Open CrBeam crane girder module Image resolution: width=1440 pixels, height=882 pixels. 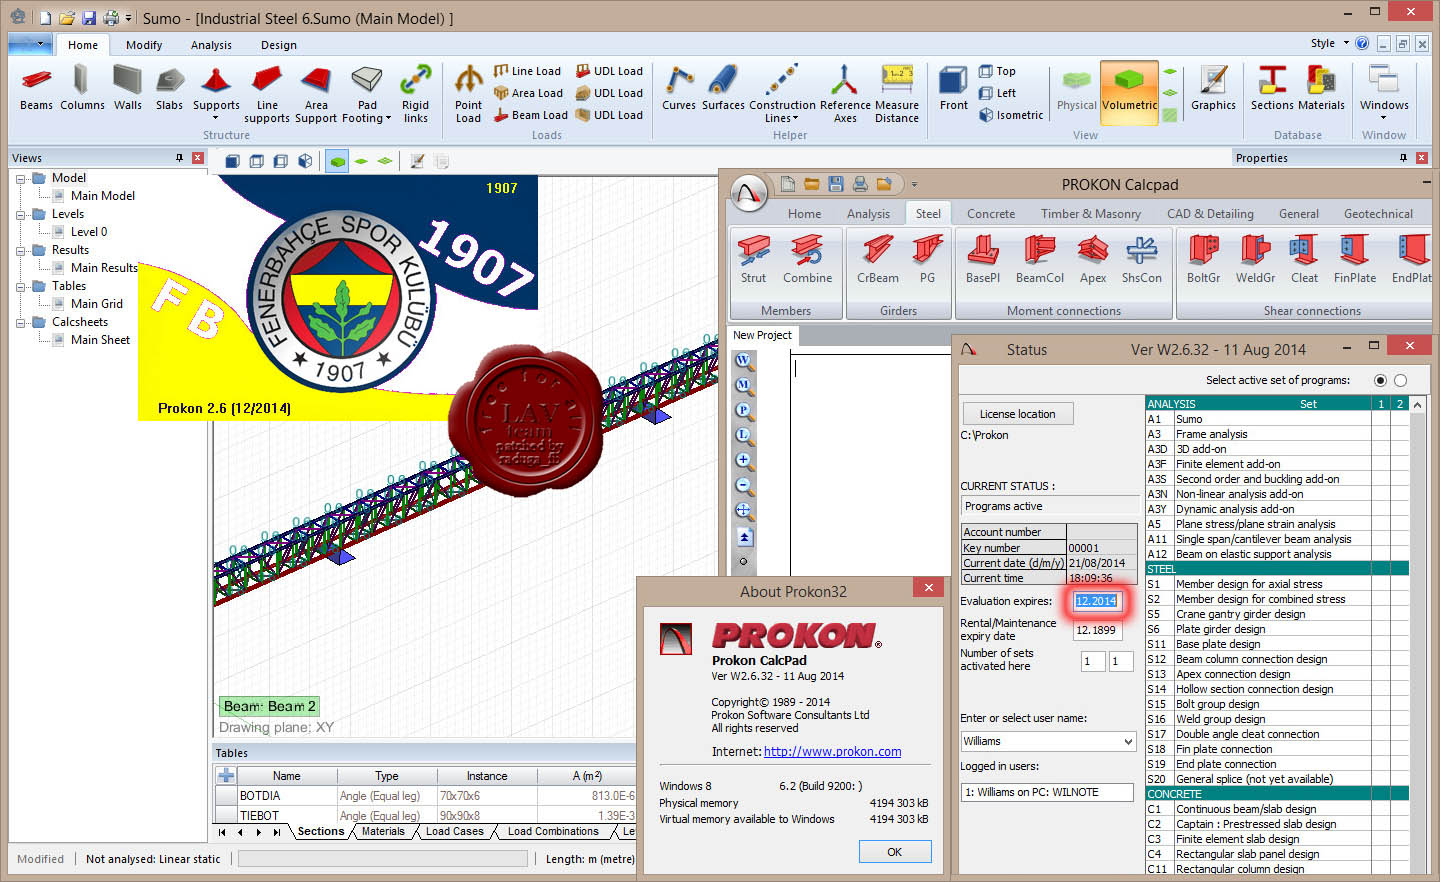877,260
